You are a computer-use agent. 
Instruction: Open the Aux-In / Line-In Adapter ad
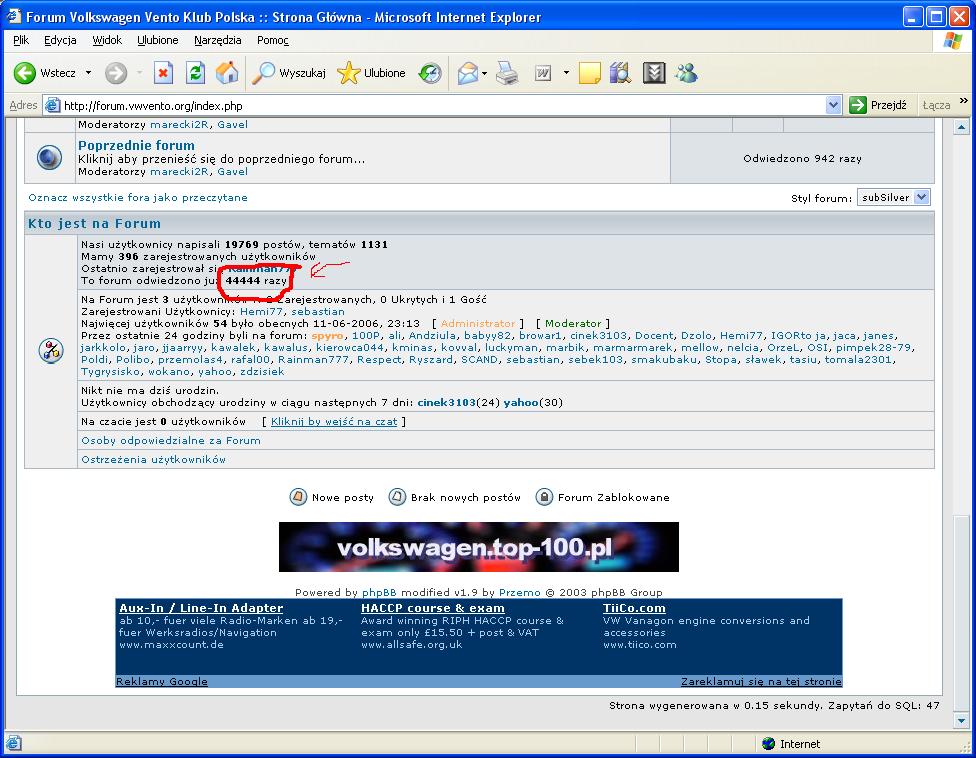pos(200,608)
